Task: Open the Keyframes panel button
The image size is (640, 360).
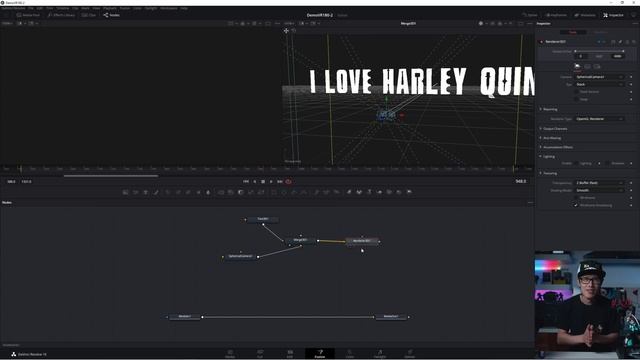Action: (x=556, y=15)
